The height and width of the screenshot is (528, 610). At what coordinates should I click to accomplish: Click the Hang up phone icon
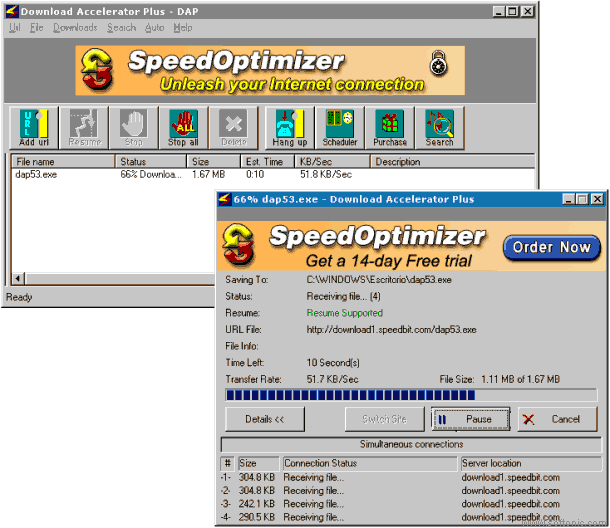[x=290, y=128]
